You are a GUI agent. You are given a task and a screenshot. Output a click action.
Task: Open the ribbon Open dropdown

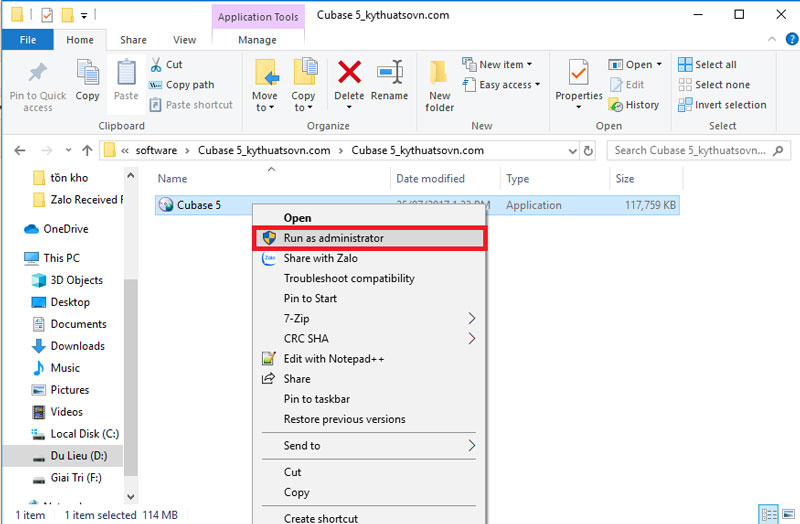635,64
